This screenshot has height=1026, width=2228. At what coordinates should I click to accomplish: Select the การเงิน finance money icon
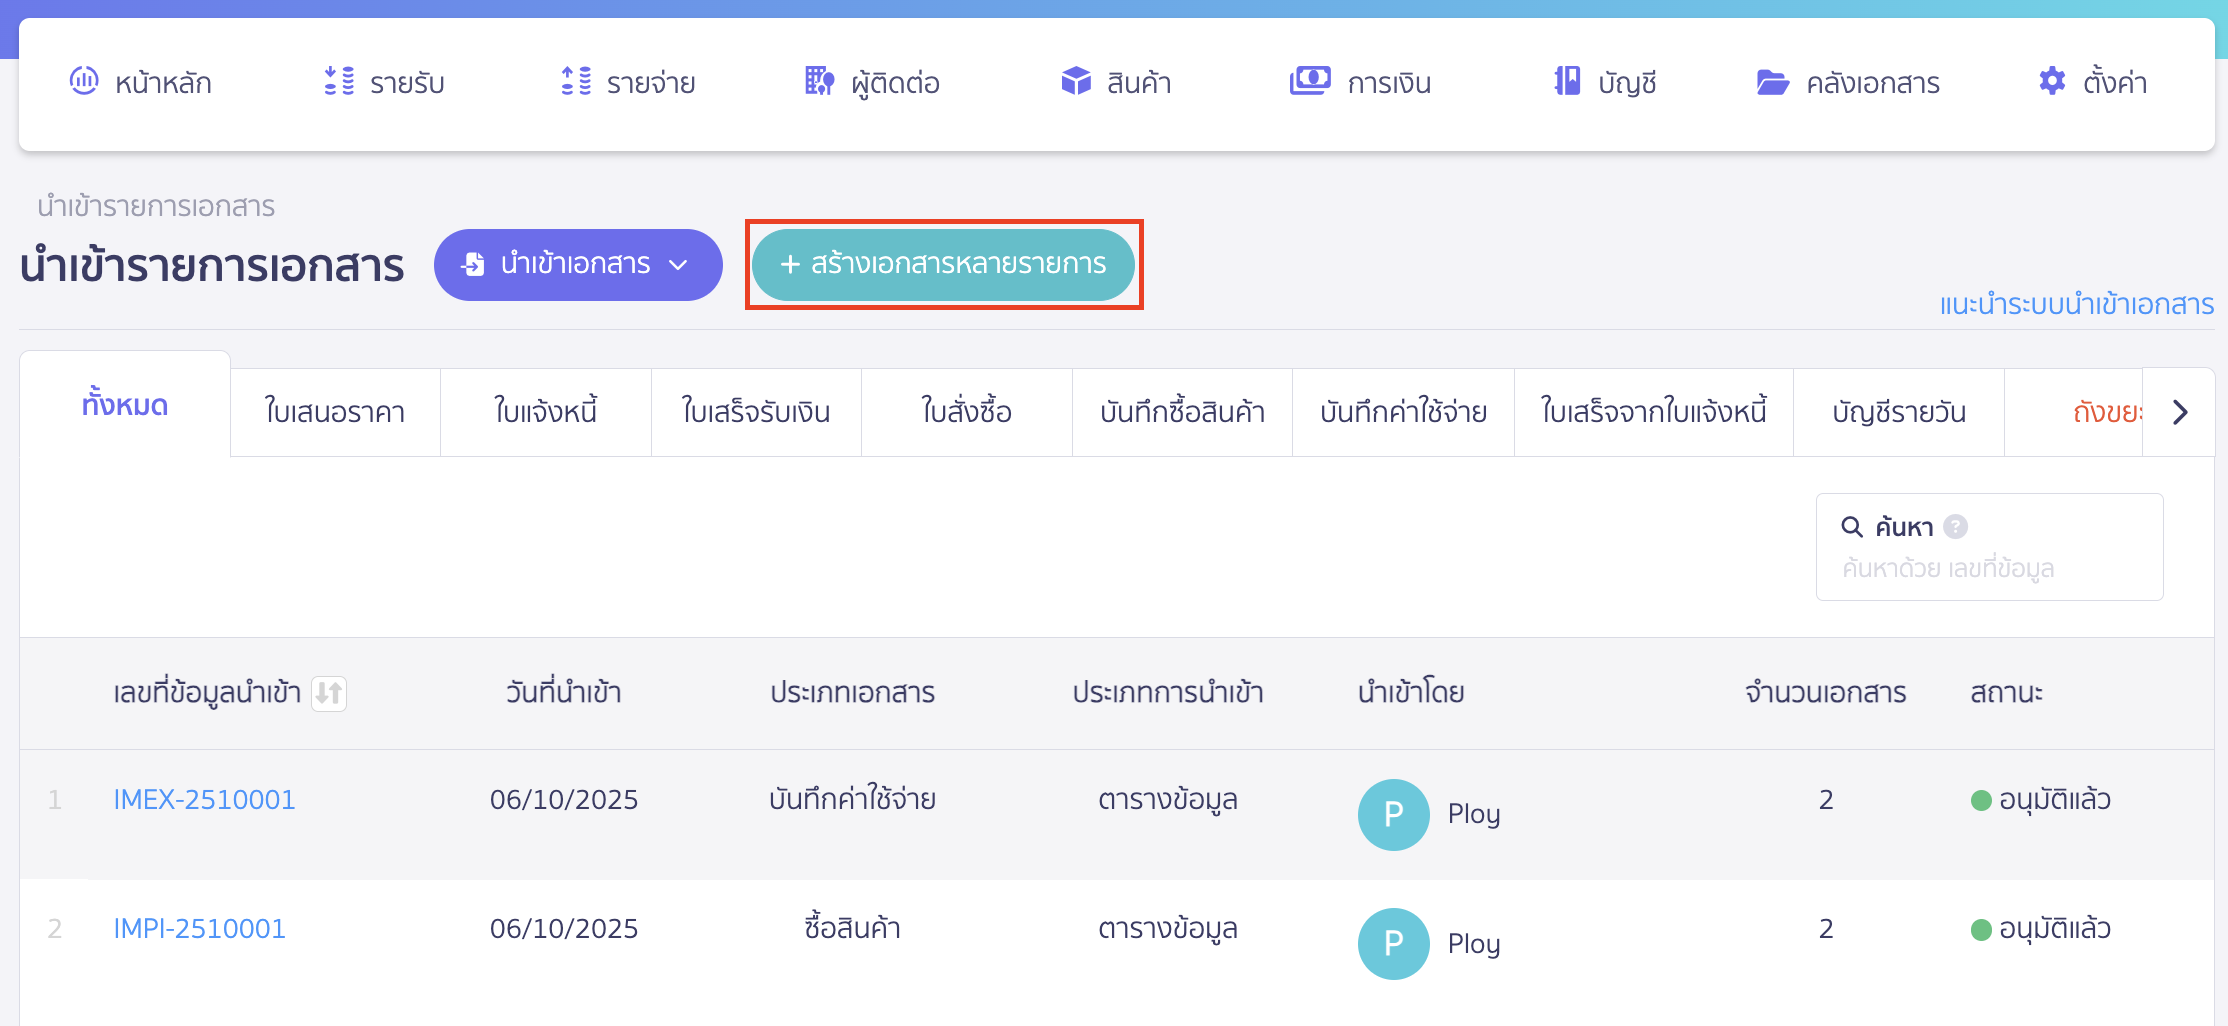[1311, 80]
